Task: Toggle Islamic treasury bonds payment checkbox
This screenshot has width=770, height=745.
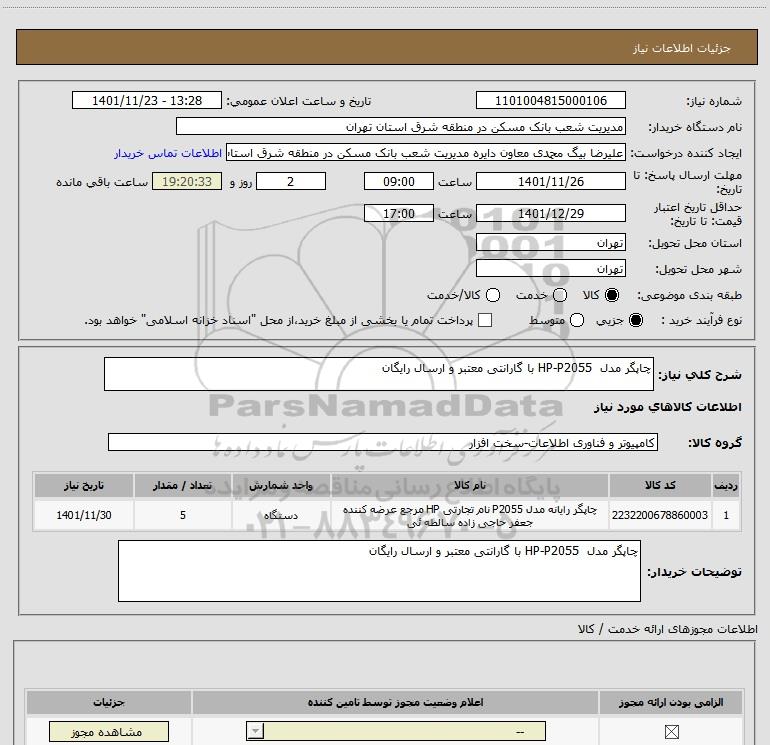Action: [x=485, y=320]
